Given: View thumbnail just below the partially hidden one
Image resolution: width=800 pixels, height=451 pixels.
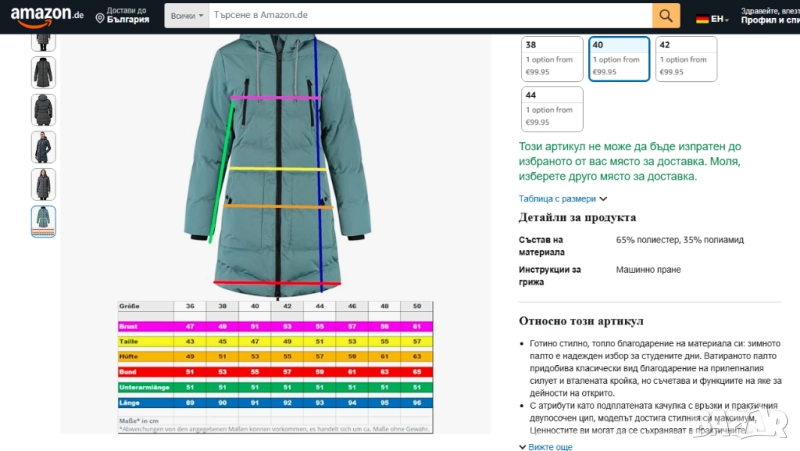Looking at the screenshot, I should click(43, 73).
